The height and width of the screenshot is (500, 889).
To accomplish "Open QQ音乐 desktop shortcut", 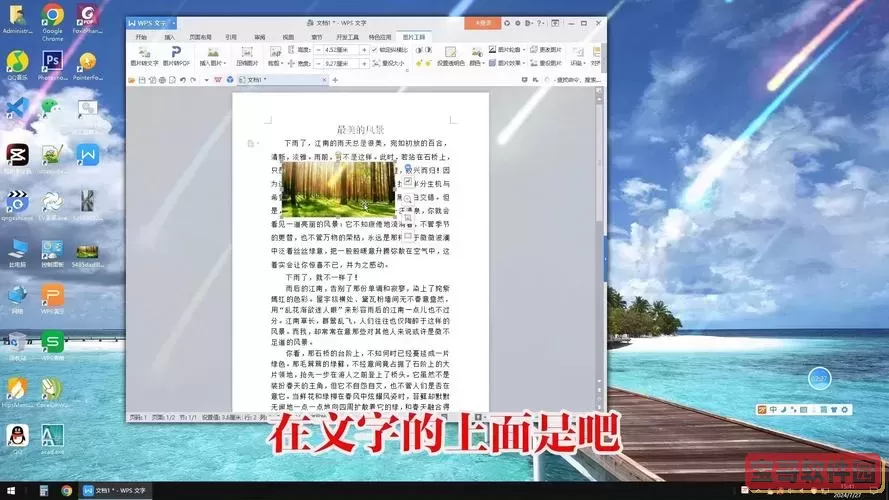I will pos(18,65).
